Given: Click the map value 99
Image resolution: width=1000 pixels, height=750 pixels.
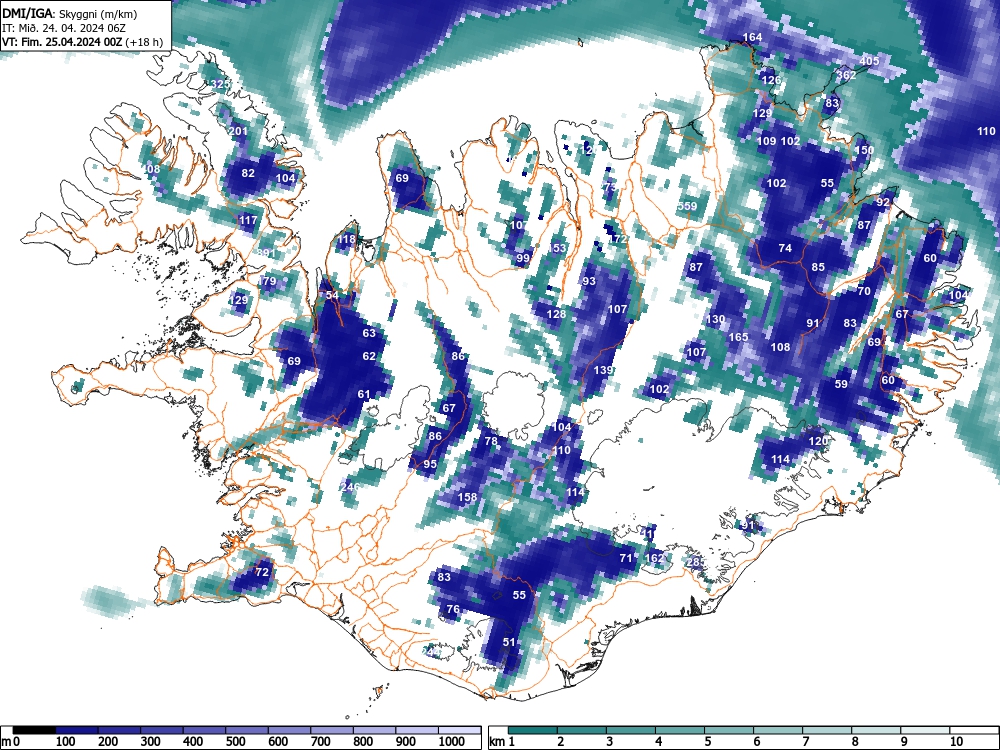Looking at the screenshot, I should tap(523, 258).
